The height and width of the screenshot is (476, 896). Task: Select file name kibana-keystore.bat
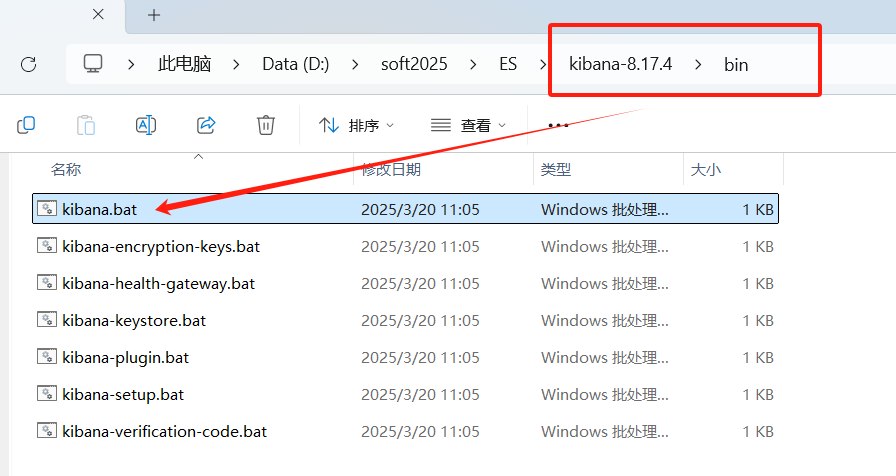coord(134,321)
